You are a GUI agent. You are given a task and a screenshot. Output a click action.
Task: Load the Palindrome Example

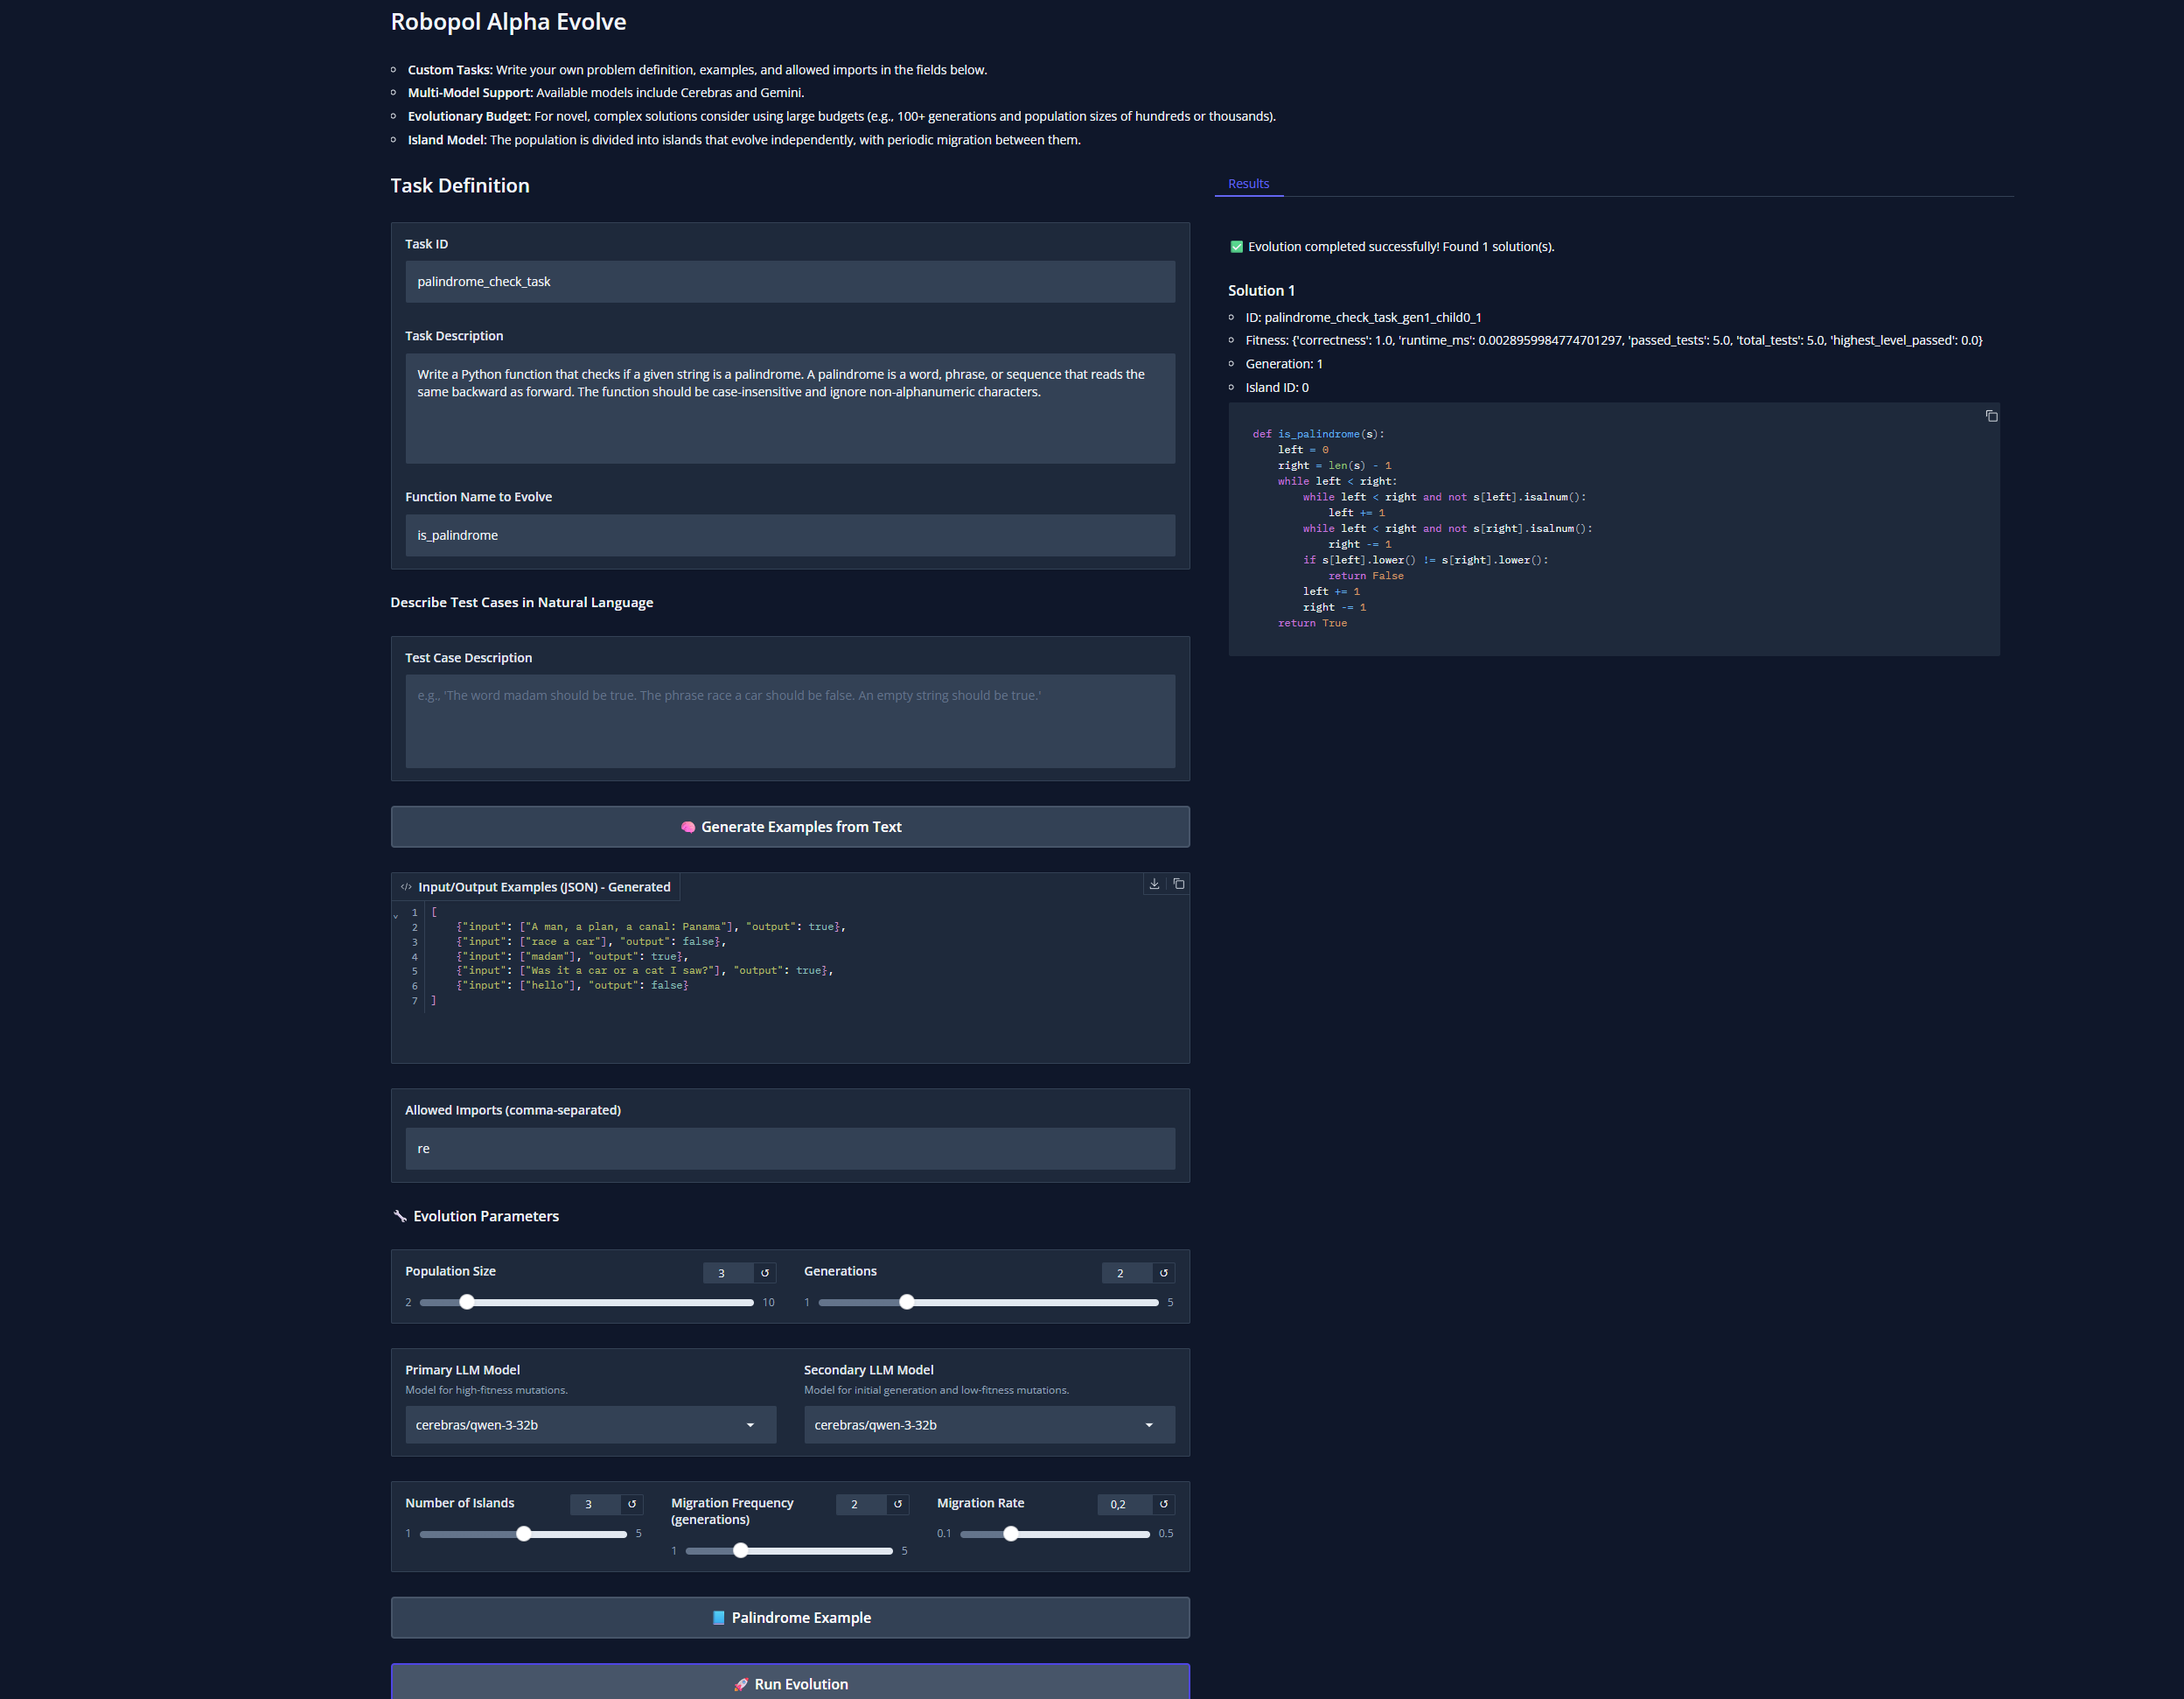click(790, 1617)
